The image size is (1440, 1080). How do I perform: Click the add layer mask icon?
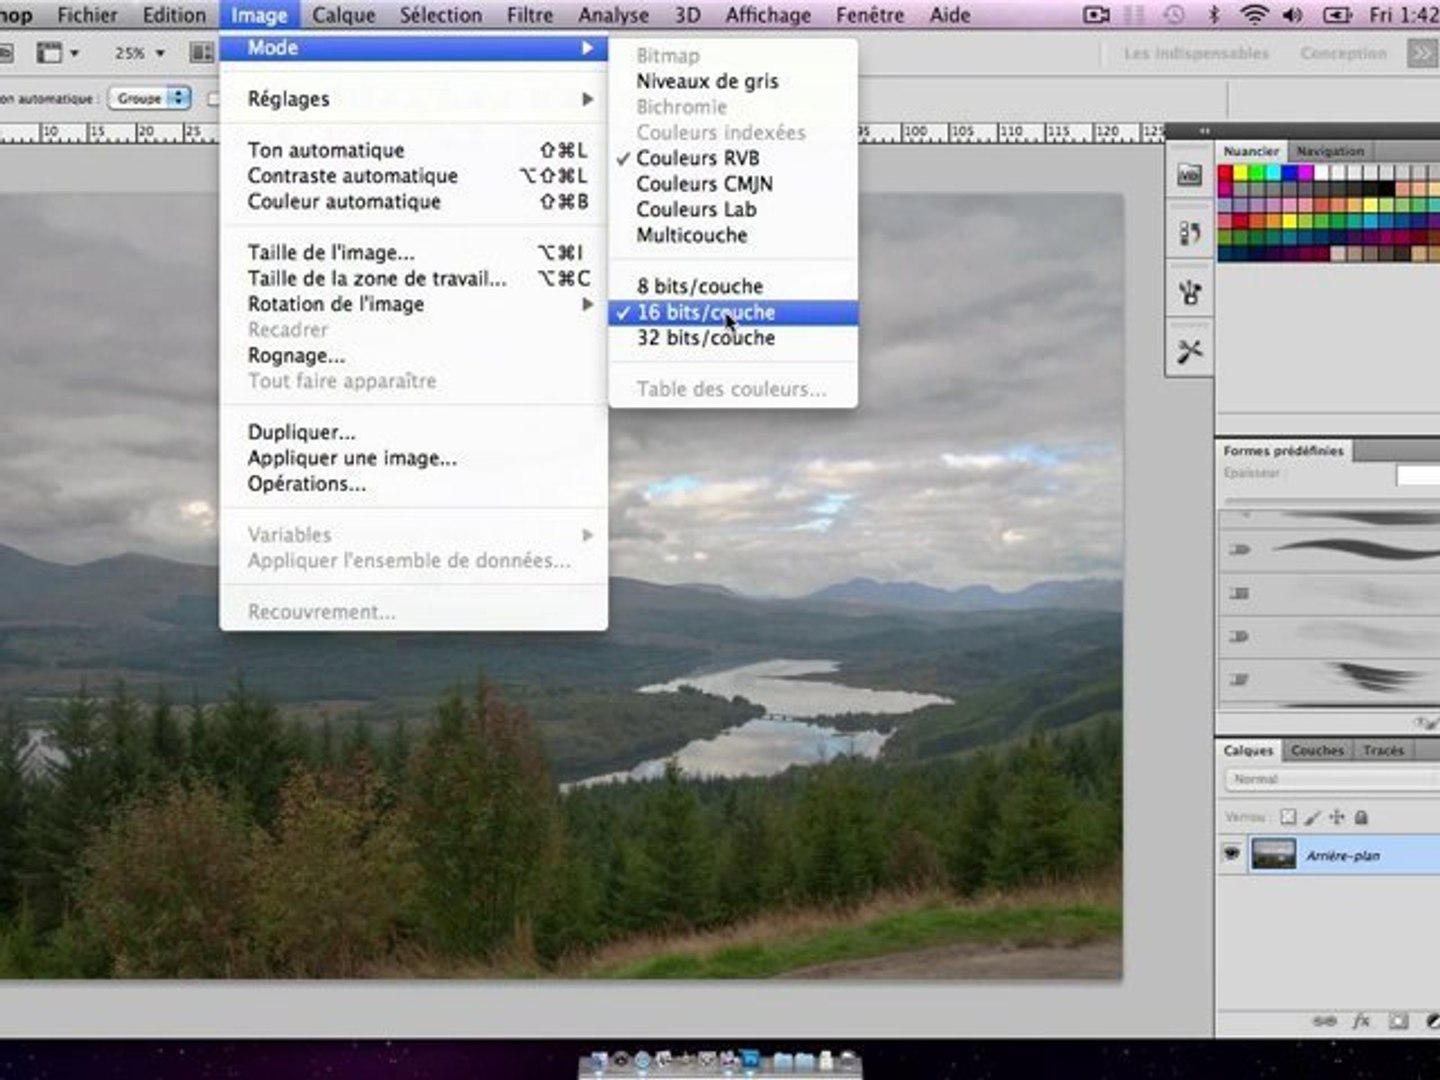[1398, 1021]
